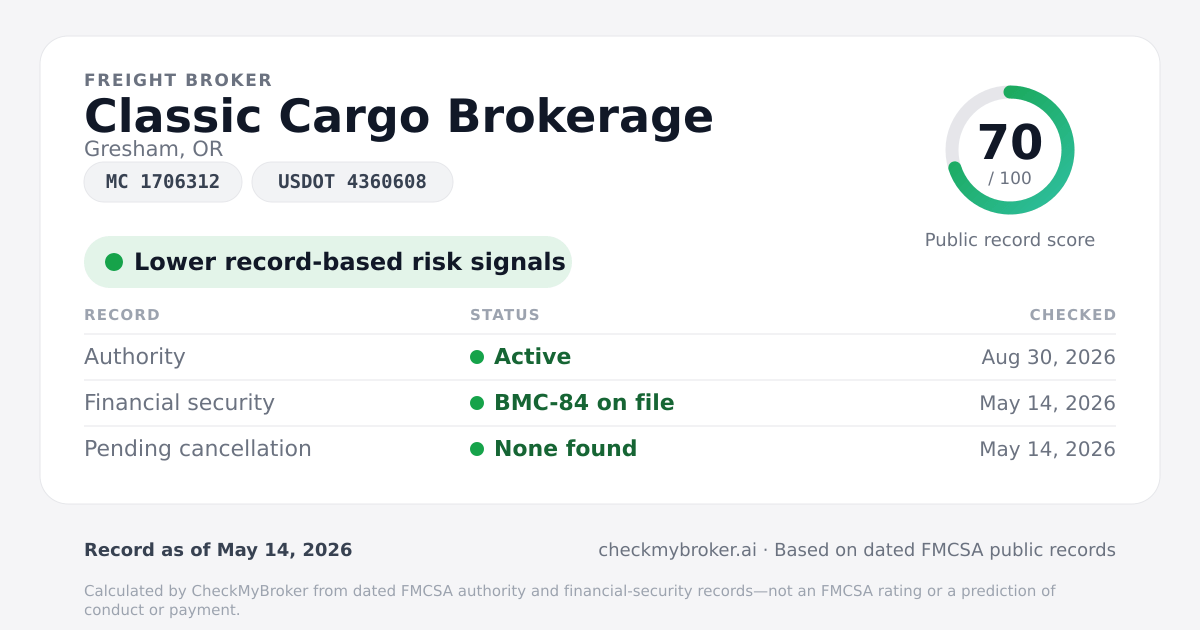Viewport: 1200px width, 630px height.
Task: Click the green dot in the risk signals badge
Action: point(114,262)
